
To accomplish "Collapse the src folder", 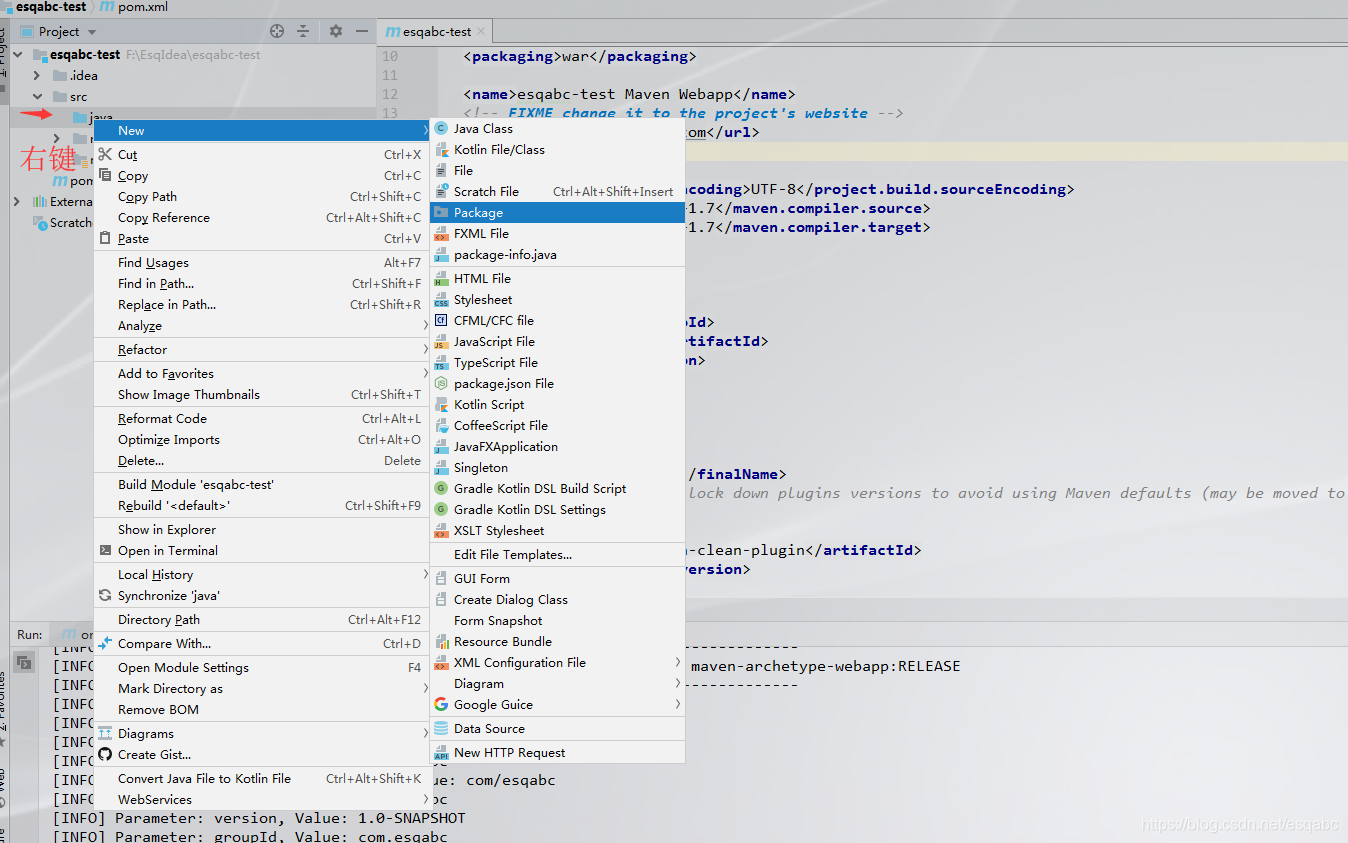I will click(37, 97).
